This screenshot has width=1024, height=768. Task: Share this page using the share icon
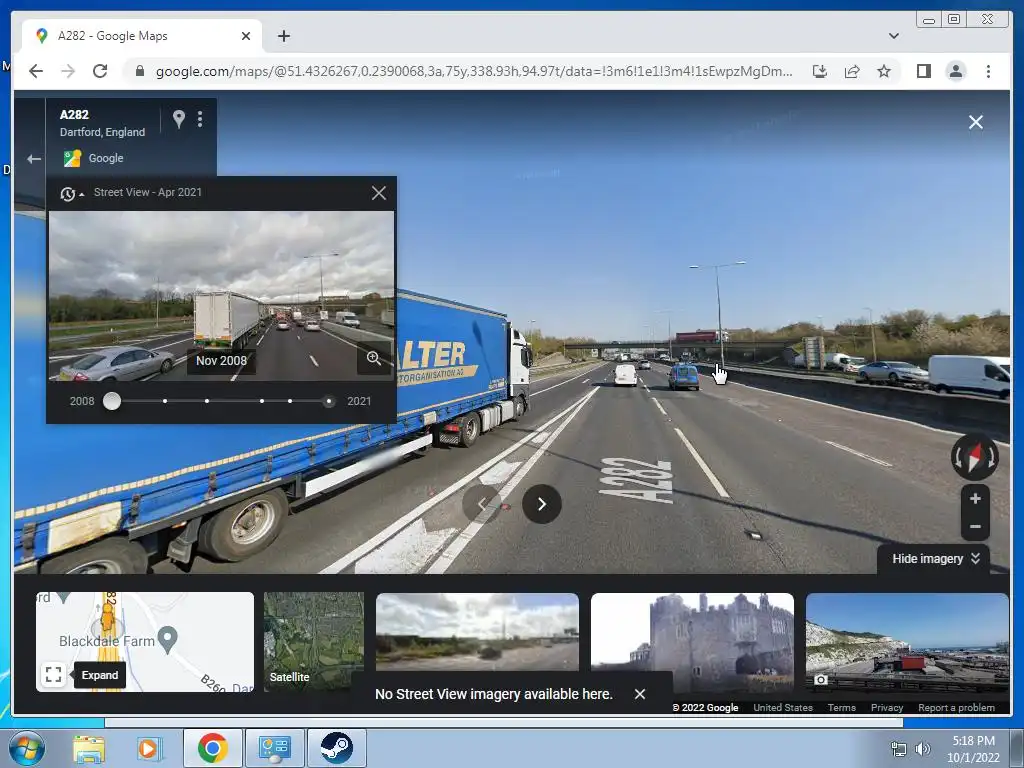[x=852, y=71]
